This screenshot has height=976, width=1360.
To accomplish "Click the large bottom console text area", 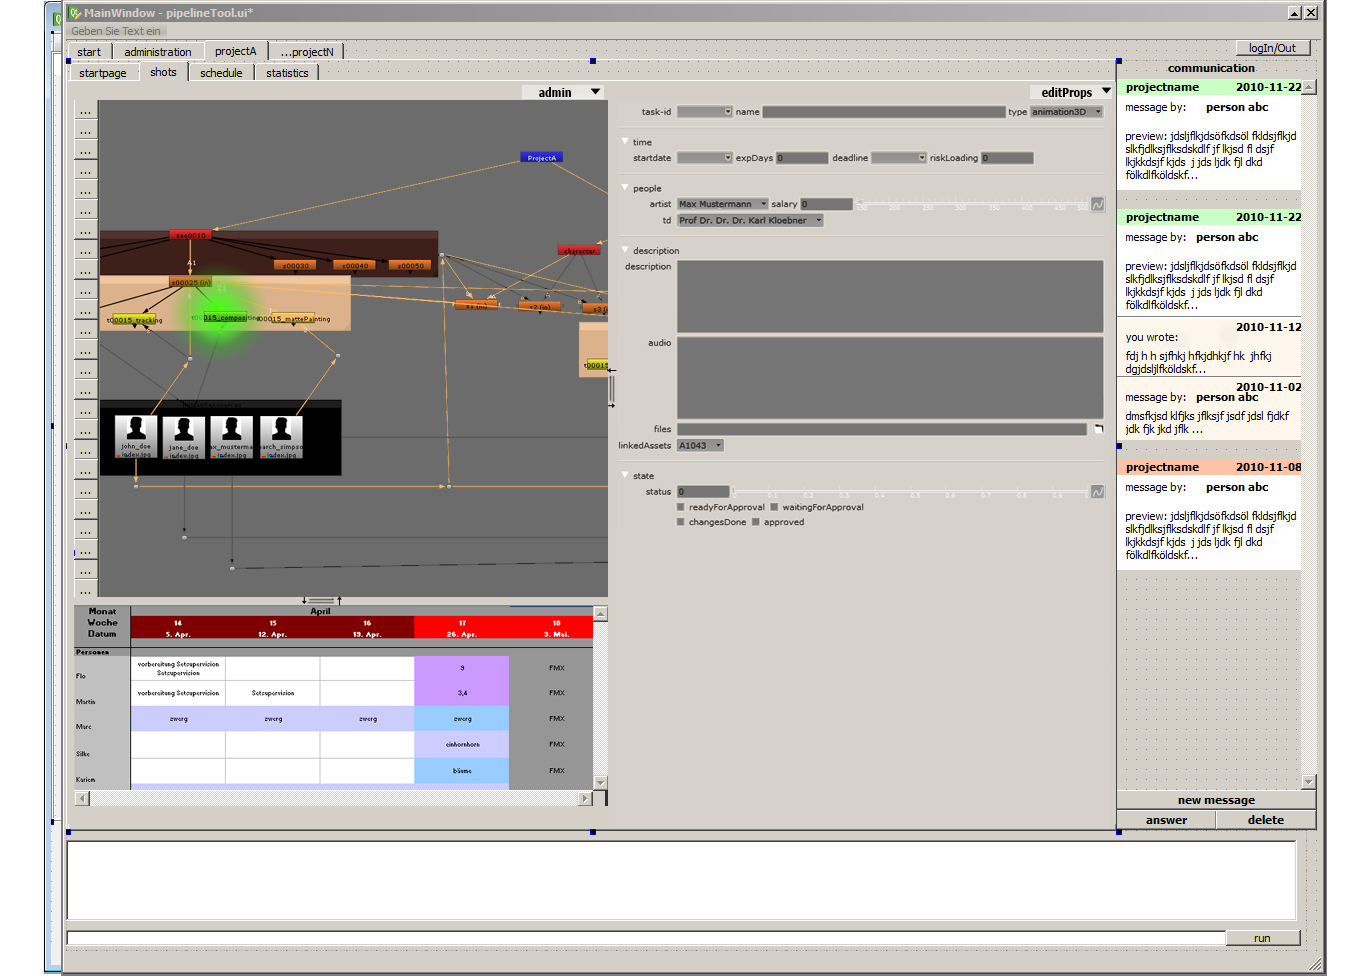I will coord(681,880).
